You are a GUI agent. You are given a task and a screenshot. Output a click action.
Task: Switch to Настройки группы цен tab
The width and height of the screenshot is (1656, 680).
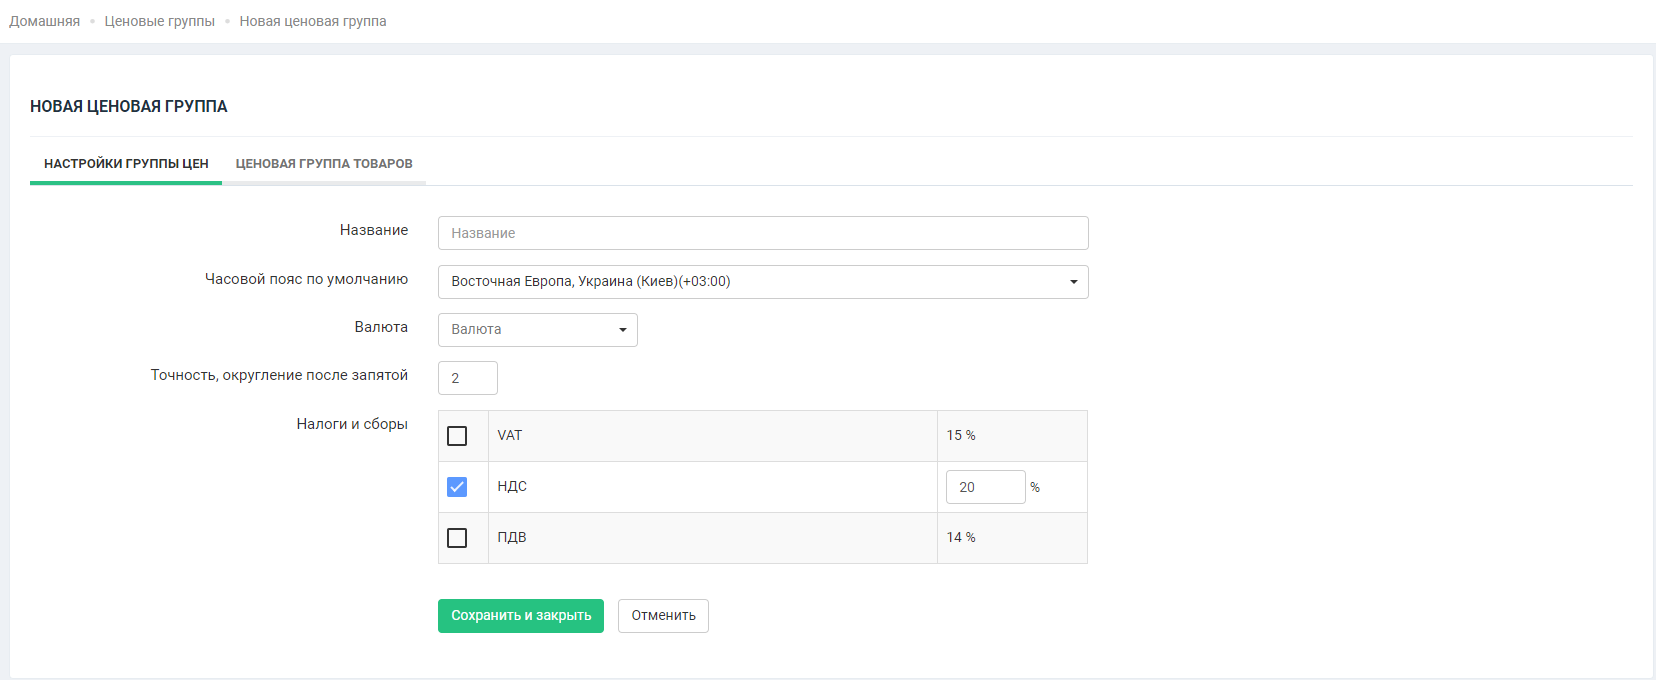126,164
